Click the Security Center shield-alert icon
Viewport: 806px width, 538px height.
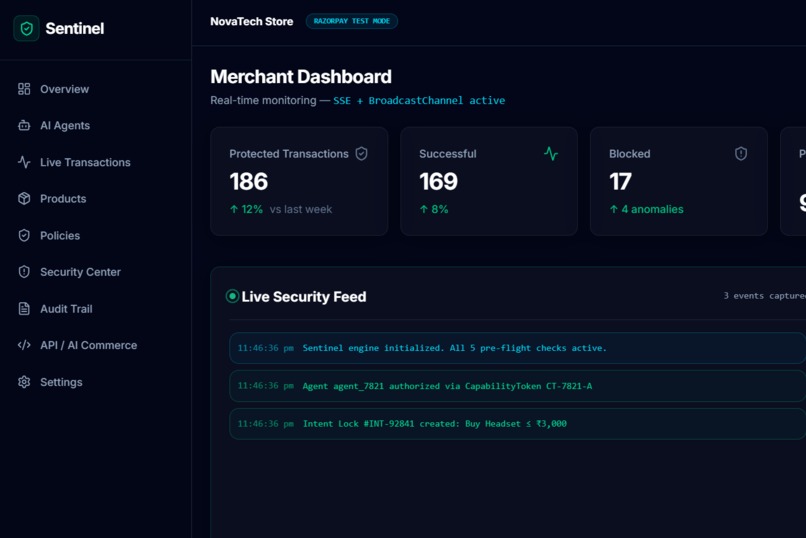pos(24,272)
